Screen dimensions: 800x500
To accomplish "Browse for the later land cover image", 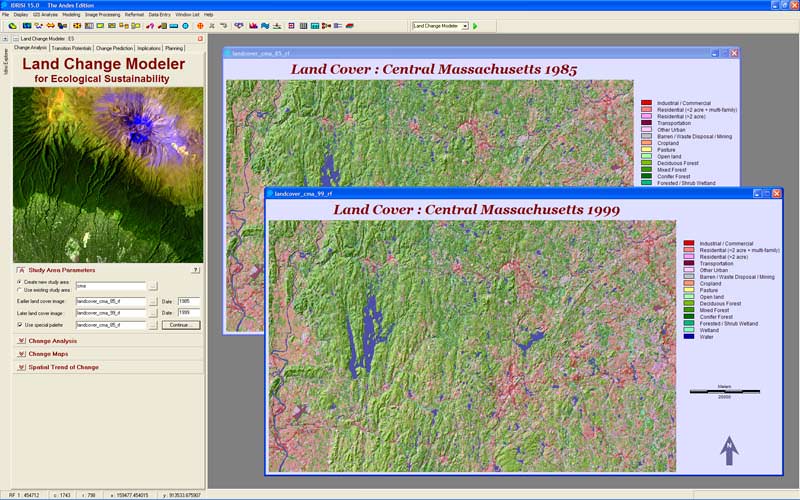I will [153, 313].
